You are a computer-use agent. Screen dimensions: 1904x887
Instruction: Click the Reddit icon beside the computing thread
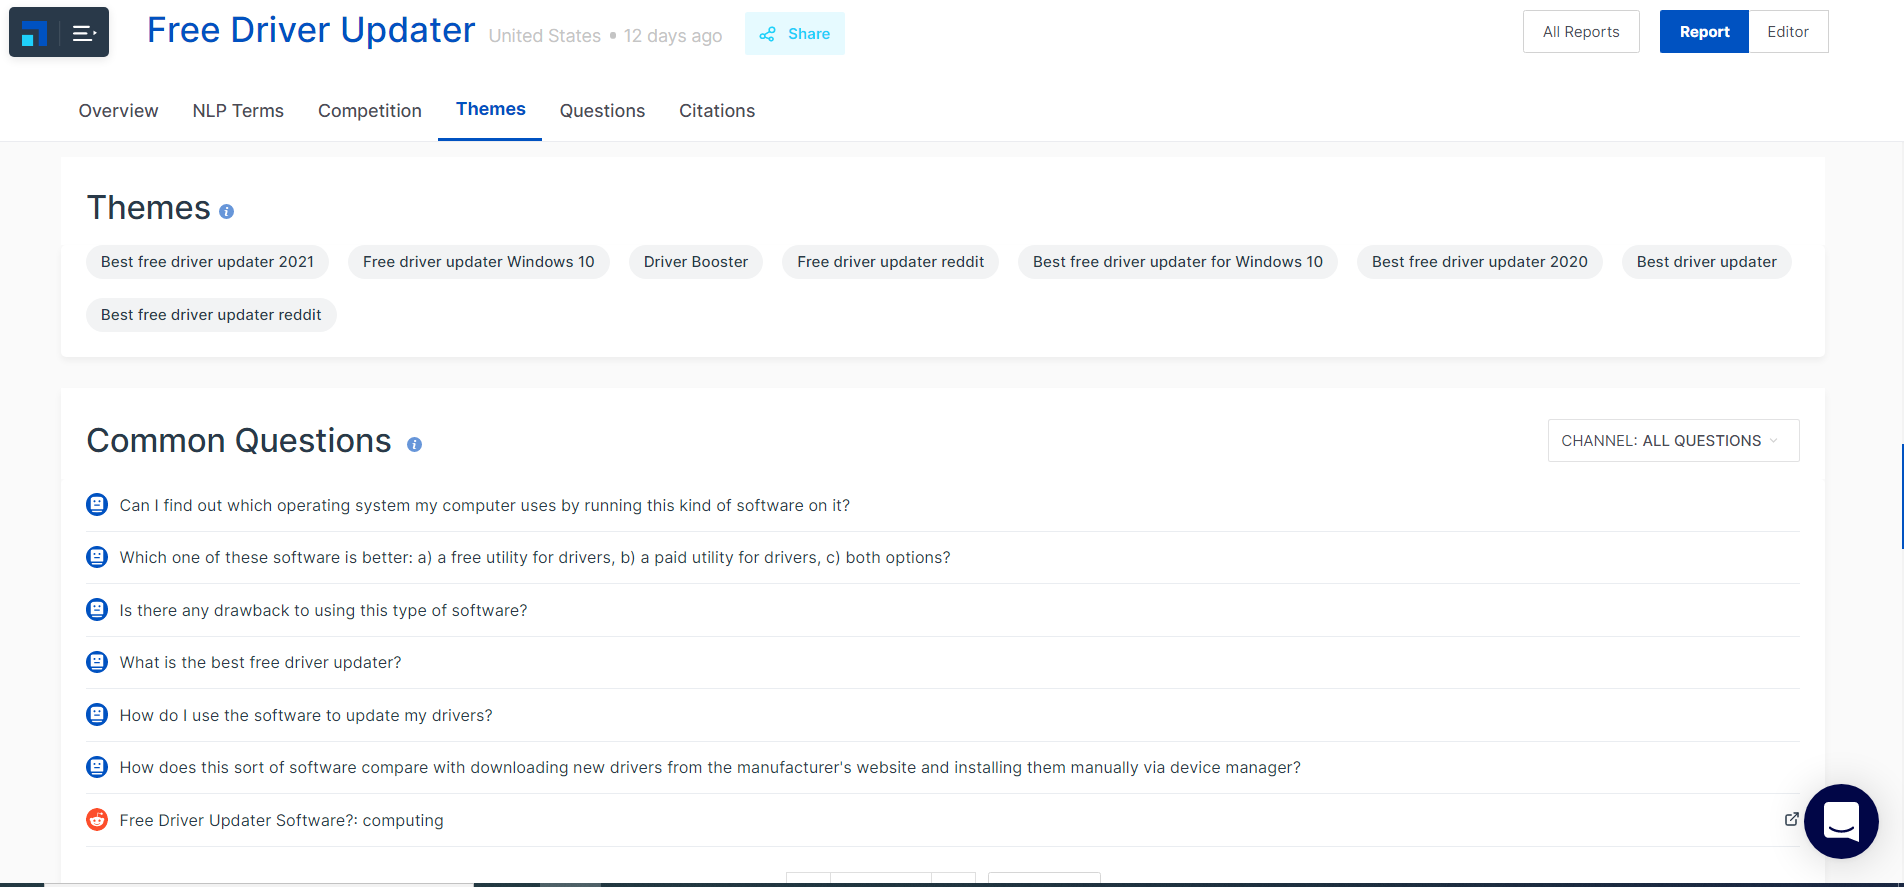pos(97,820)
